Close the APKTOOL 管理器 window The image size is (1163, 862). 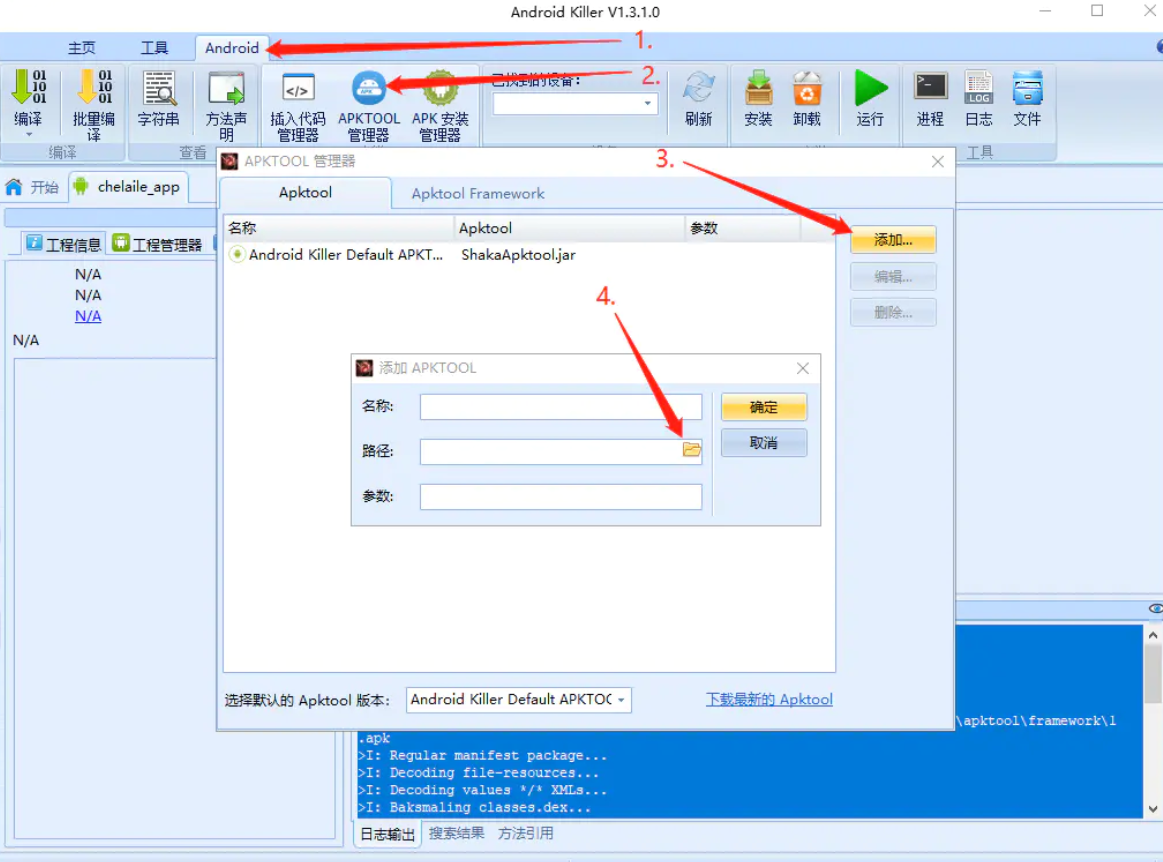(938, 161)
